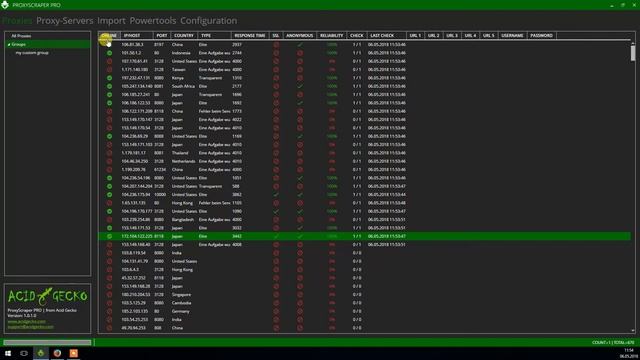Click the Password column header
640x360 pixels.
pos(541,36)
